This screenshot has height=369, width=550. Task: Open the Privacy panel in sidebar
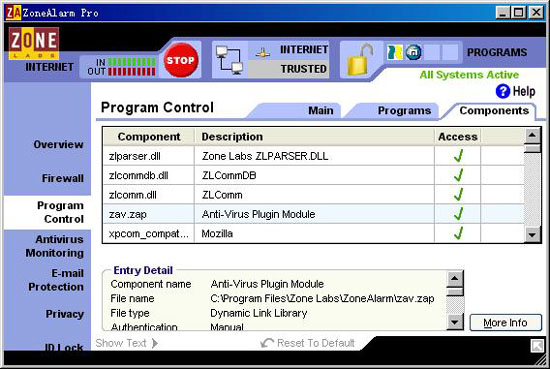point(65,314)
